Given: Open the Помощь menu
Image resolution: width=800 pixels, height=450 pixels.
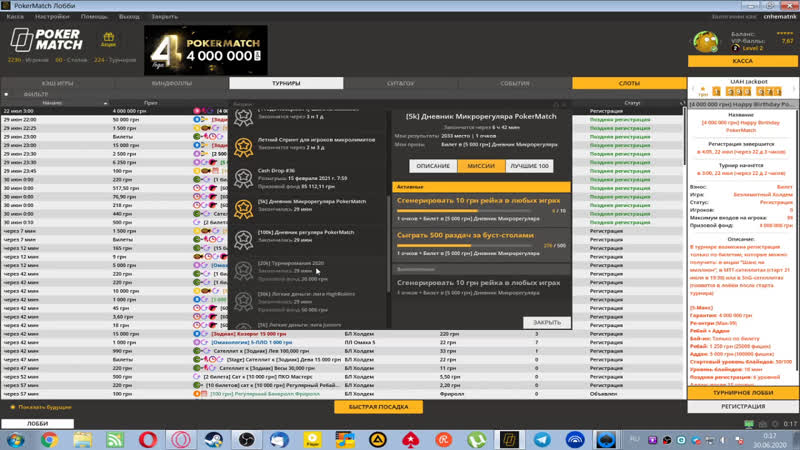Looking at the screenshot, I should [x=94, y=16].
